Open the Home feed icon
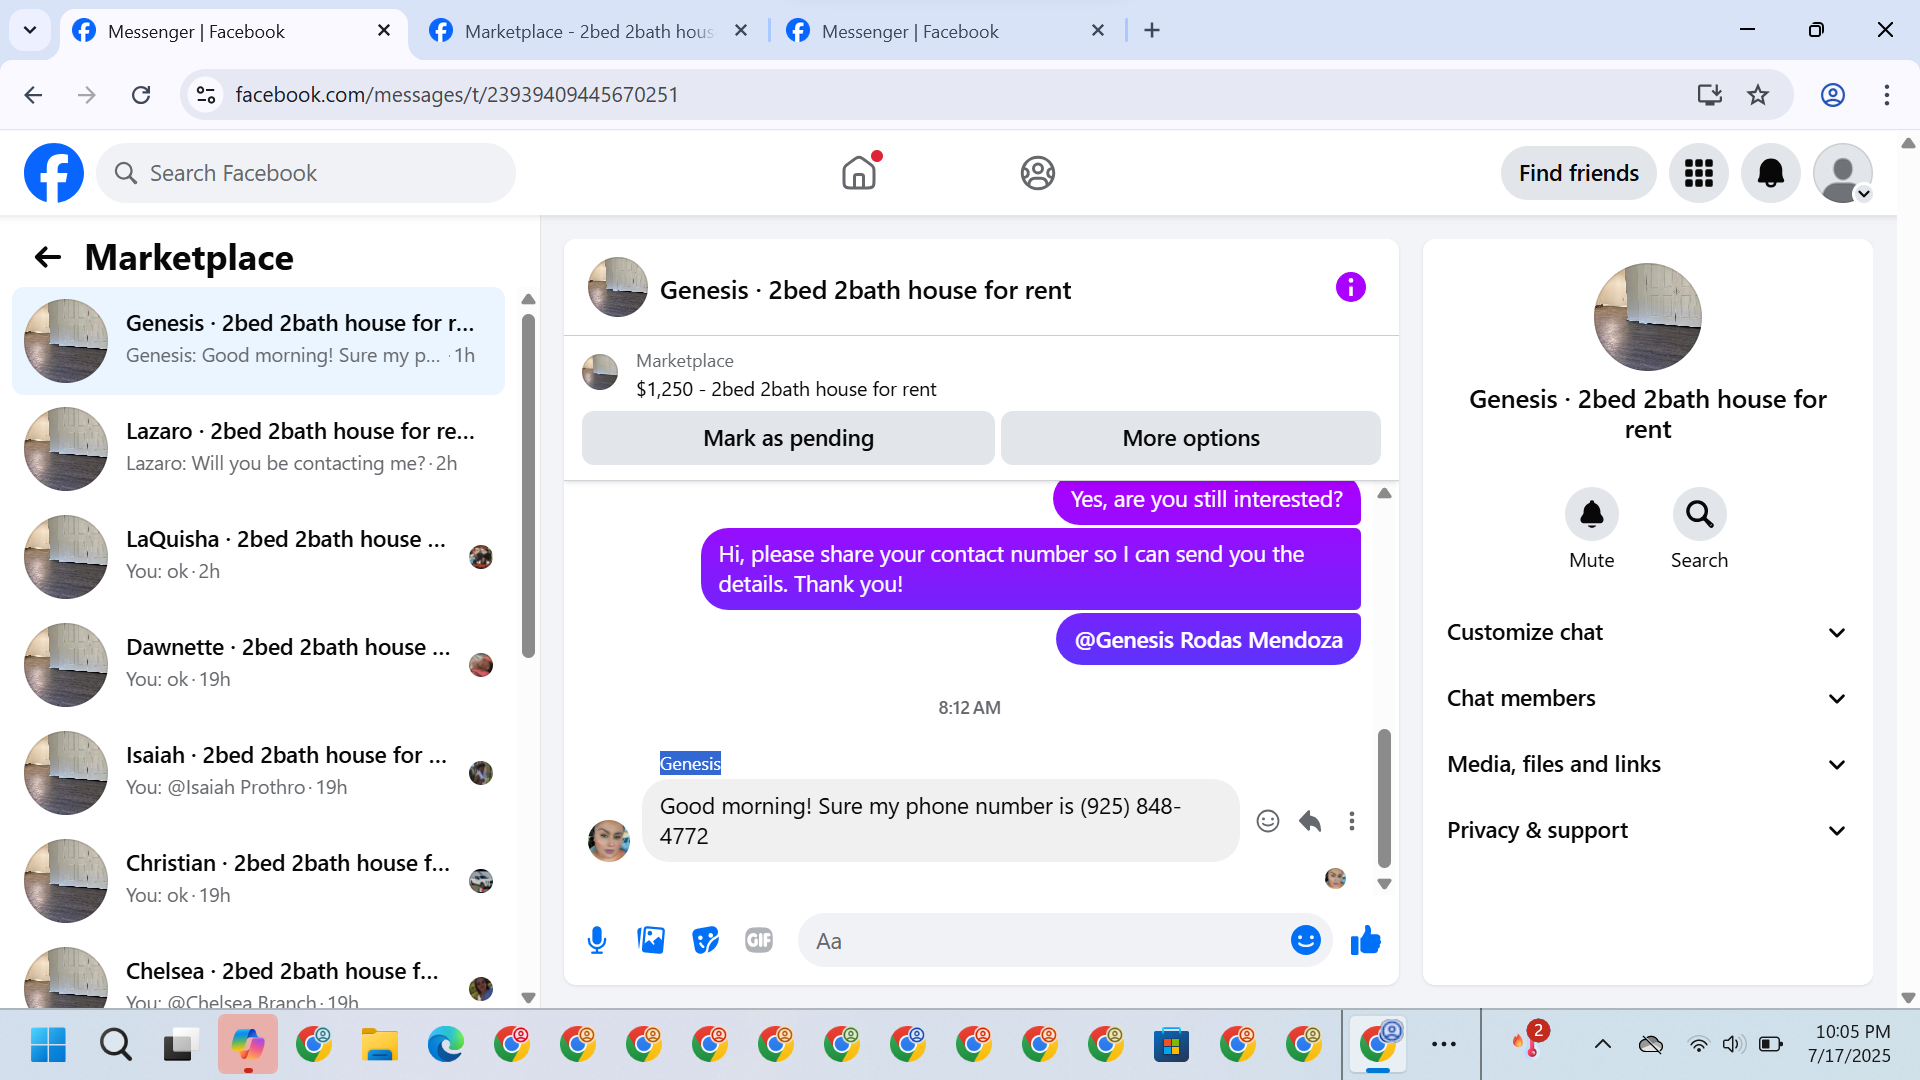1920x1080 pixels. pyautogui.click(x=859, y=173)
